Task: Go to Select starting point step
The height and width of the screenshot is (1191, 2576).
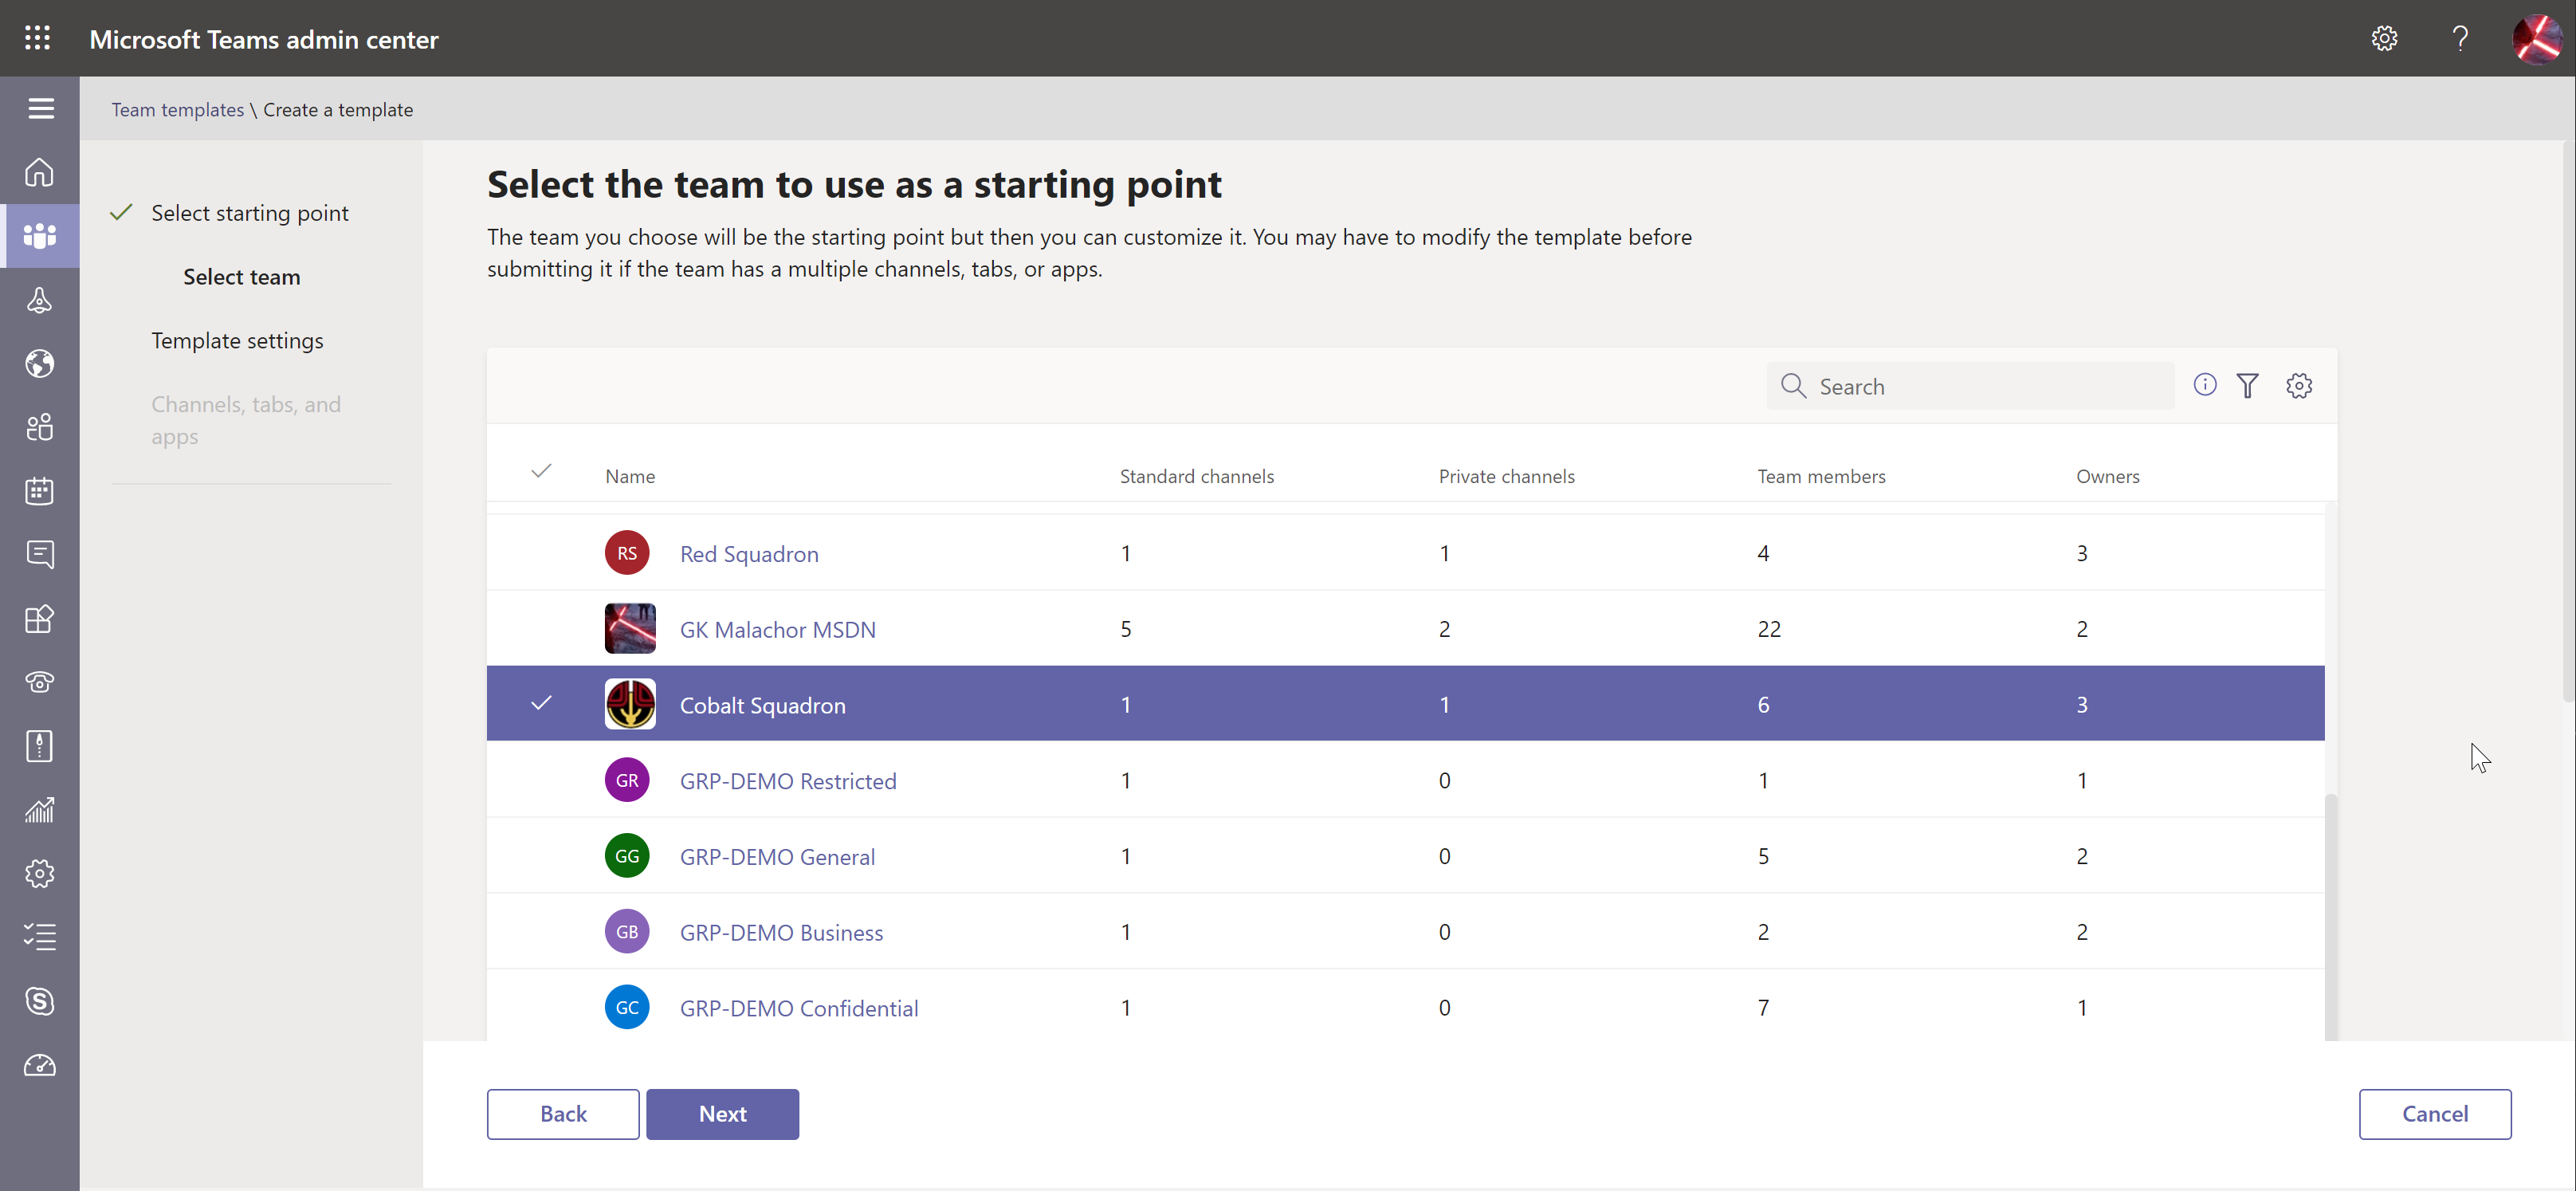Action: pyautogui.click(x=250, y=213)
